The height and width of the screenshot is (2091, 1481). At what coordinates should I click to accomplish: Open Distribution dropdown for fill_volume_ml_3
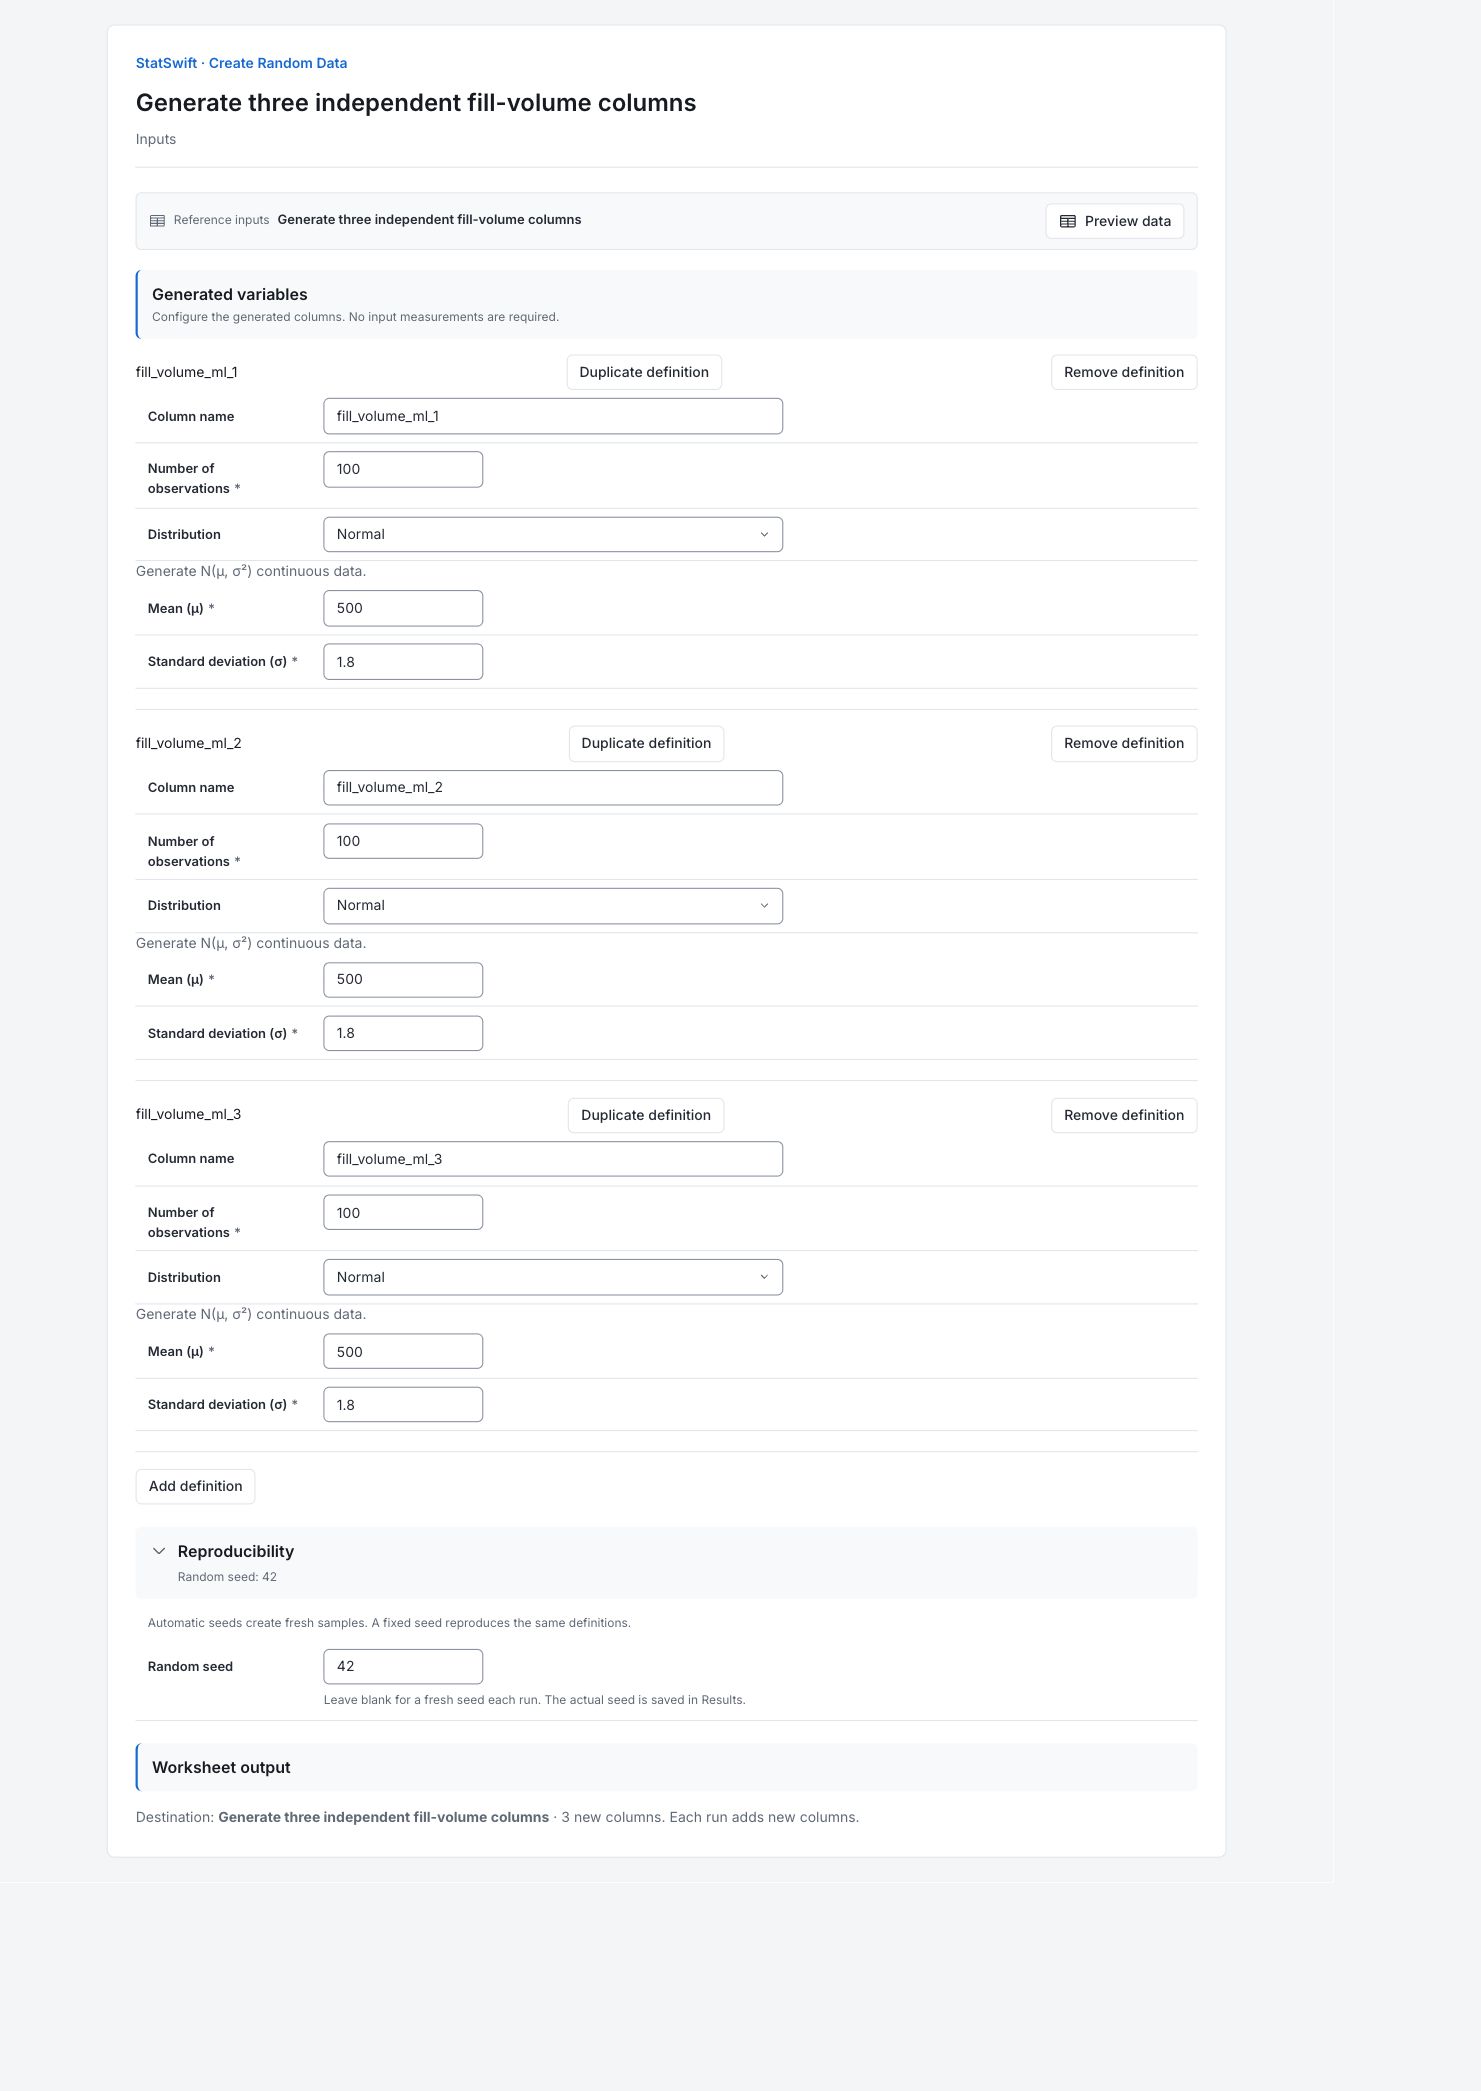point(553,1277)
